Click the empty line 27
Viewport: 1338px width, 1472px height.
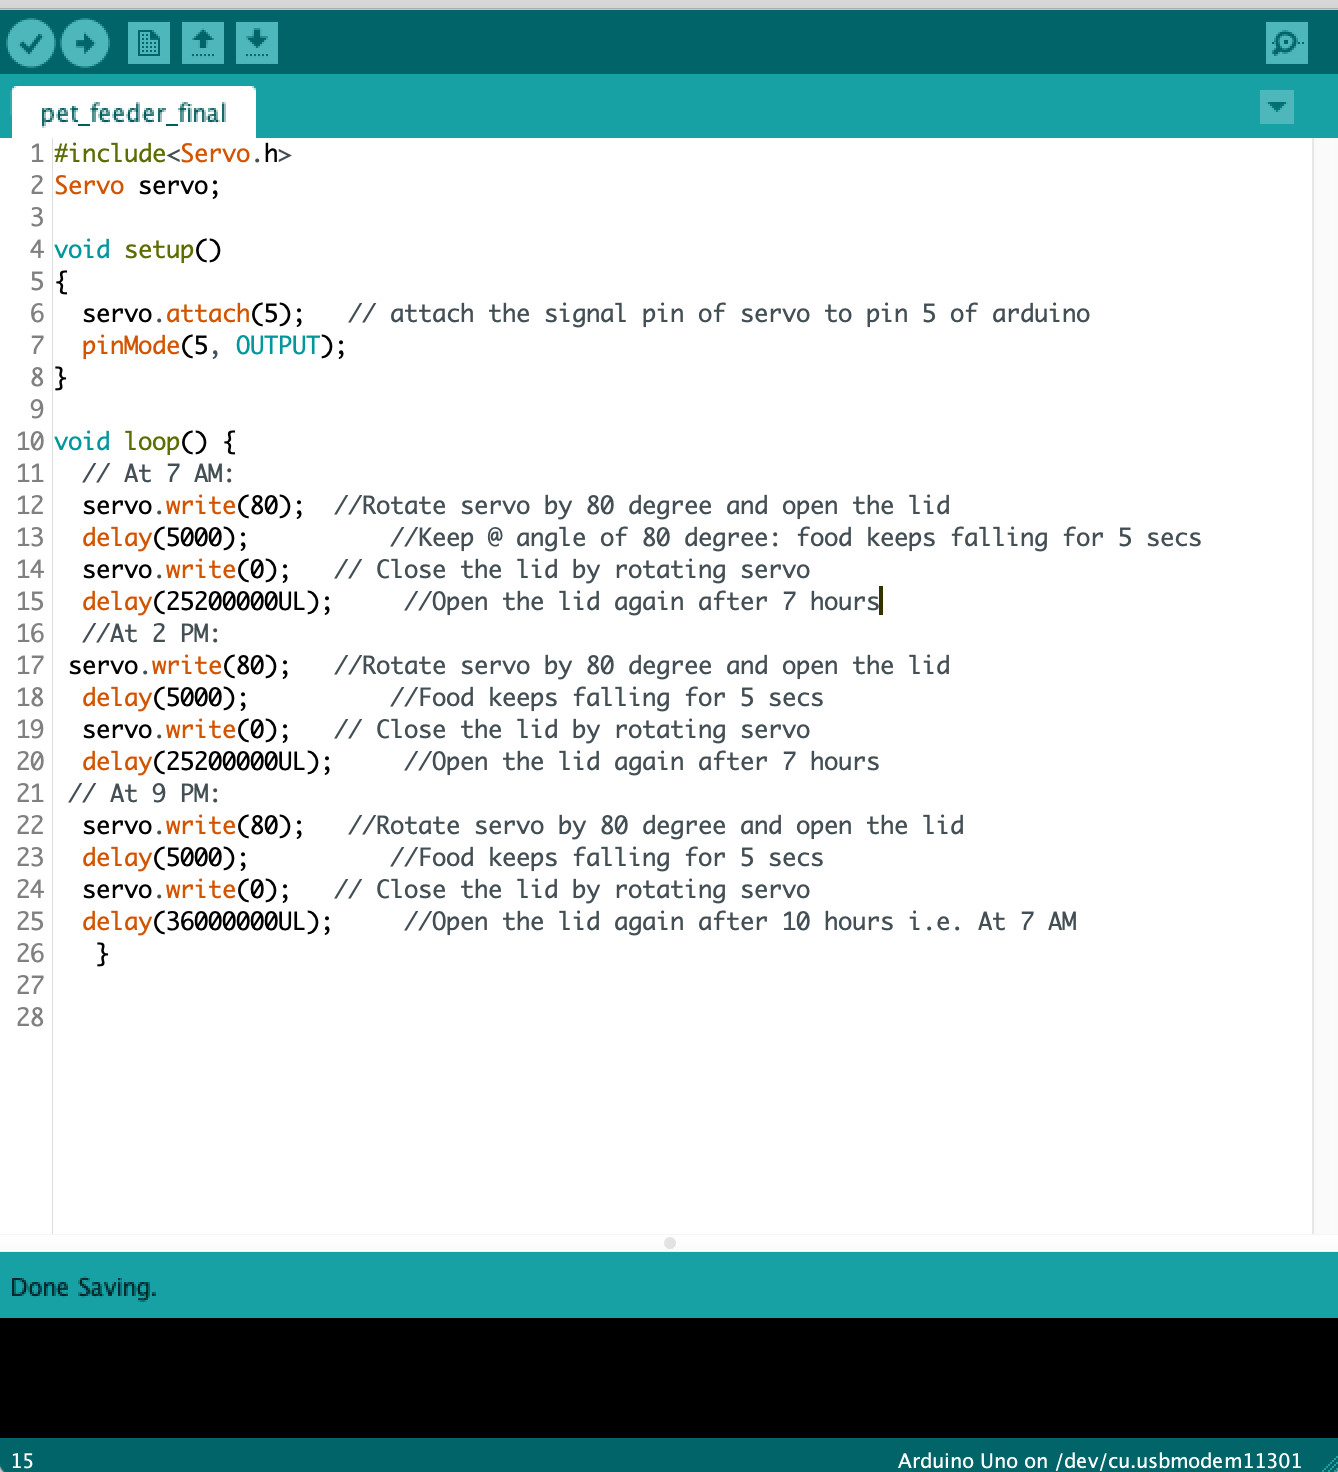(x=680, y=985)
